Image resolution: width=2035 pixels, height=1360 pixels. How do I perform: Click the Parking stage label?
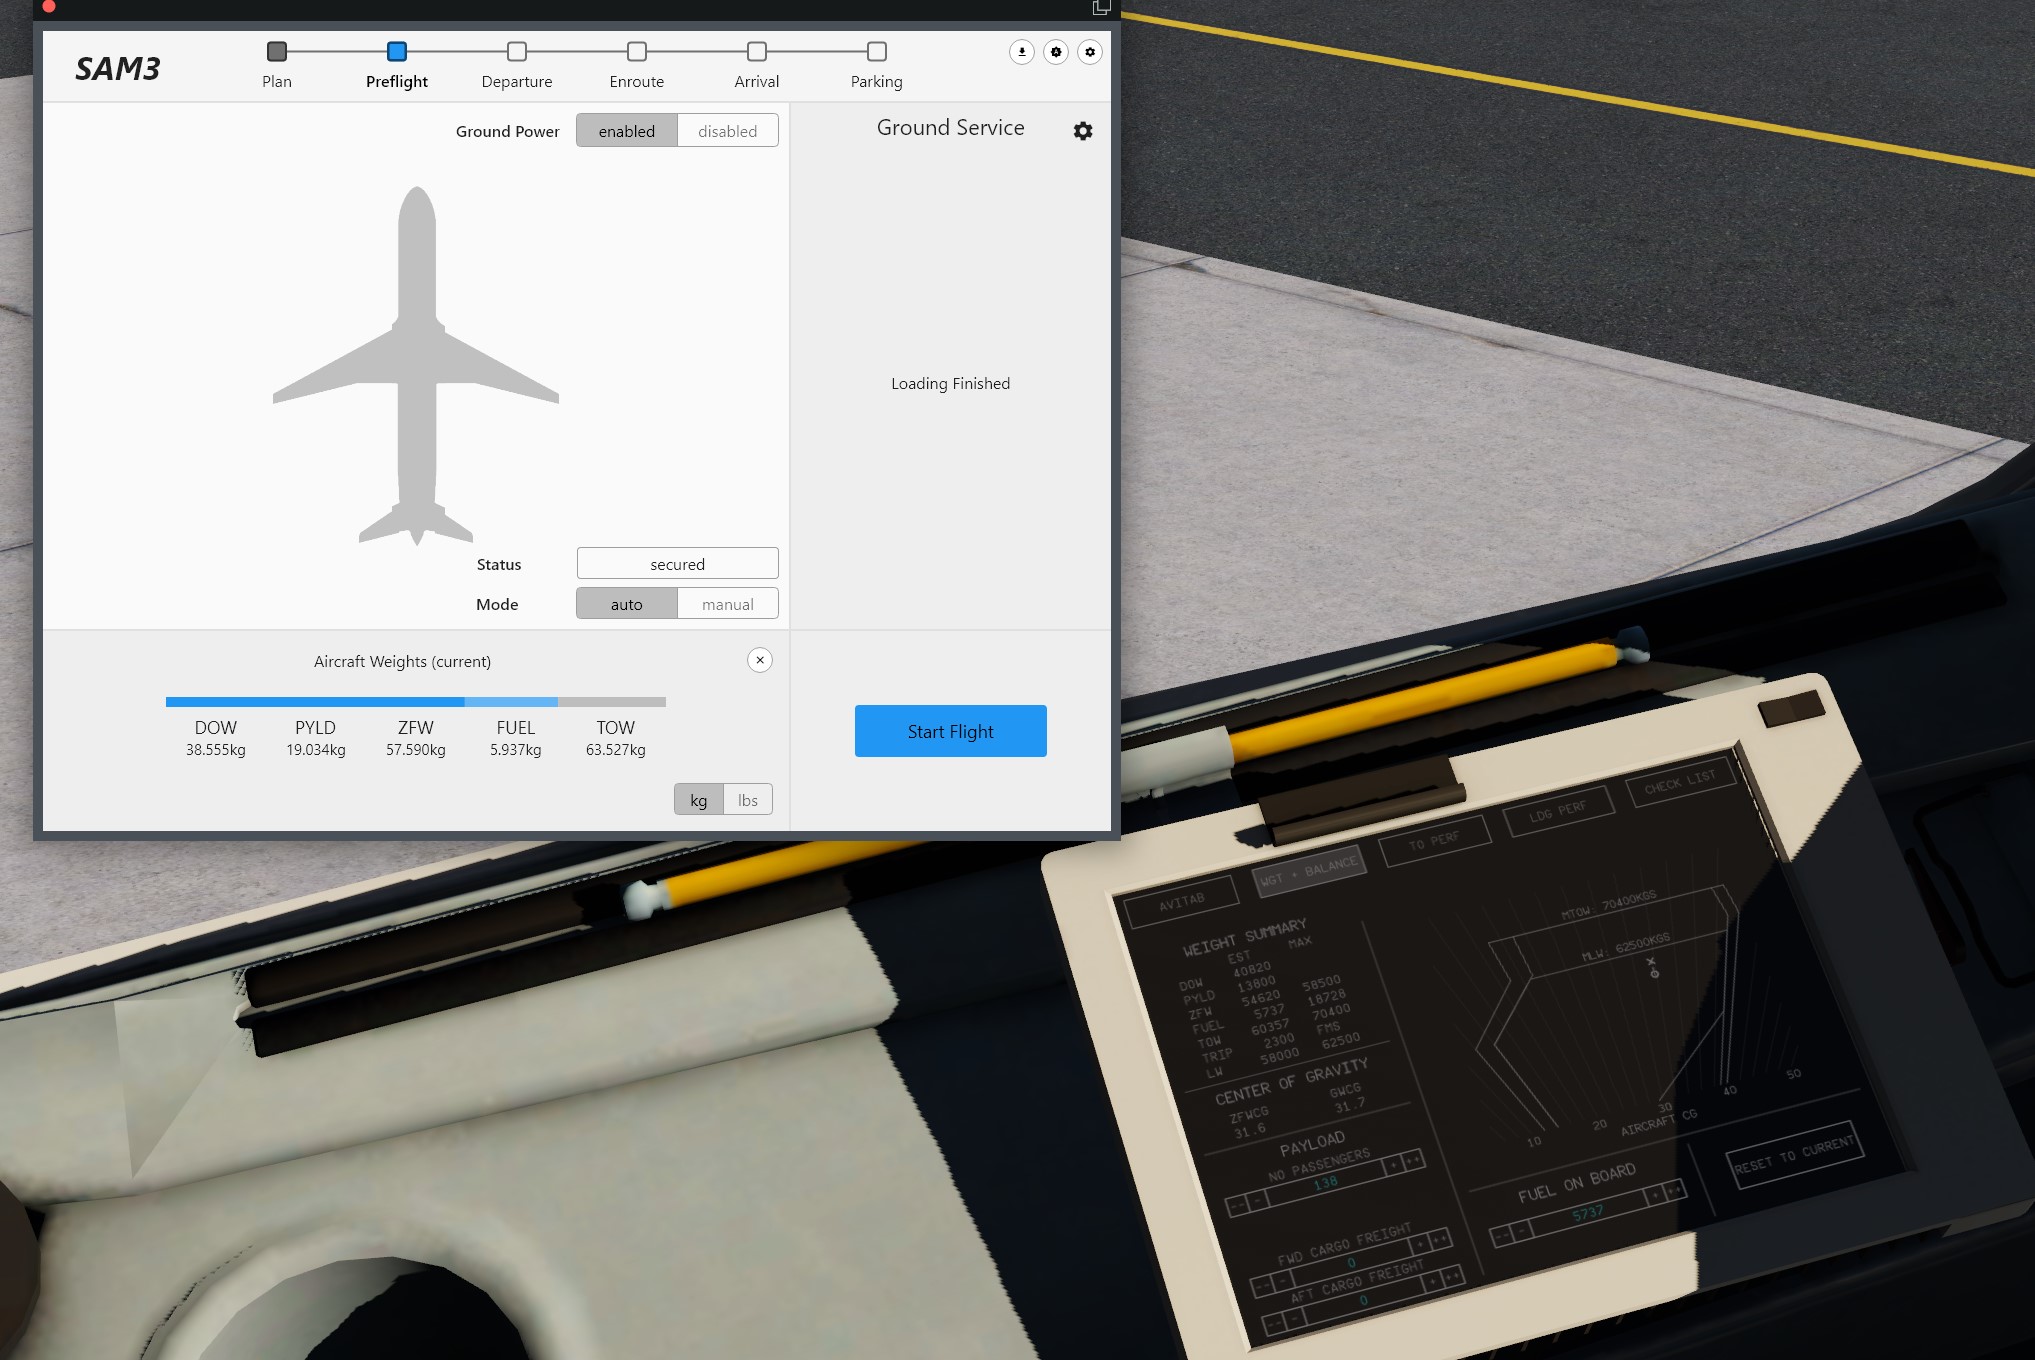[x=877, y=82]
